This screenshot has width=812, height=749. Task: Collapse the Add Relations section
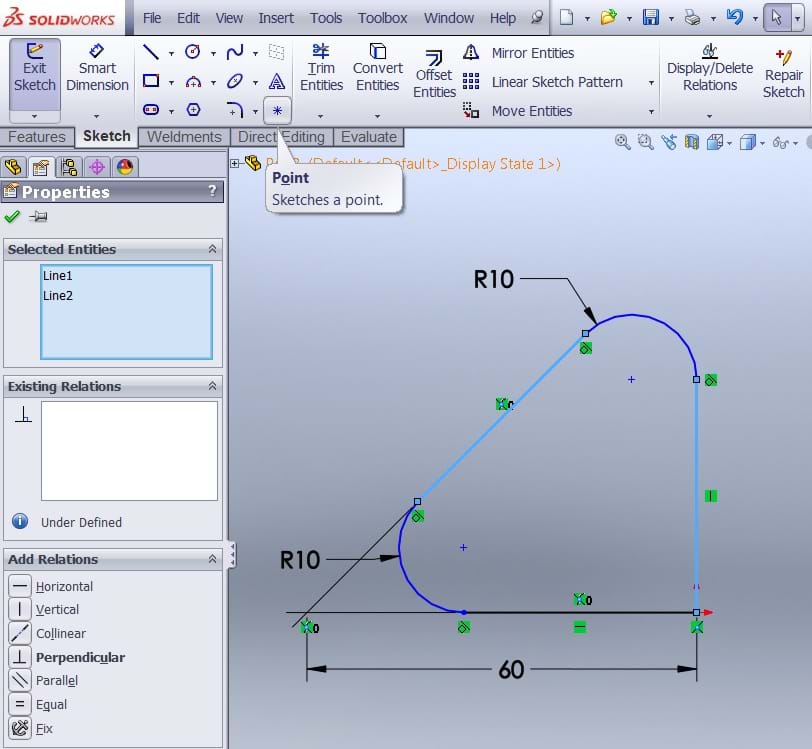[x=212, y=559]
